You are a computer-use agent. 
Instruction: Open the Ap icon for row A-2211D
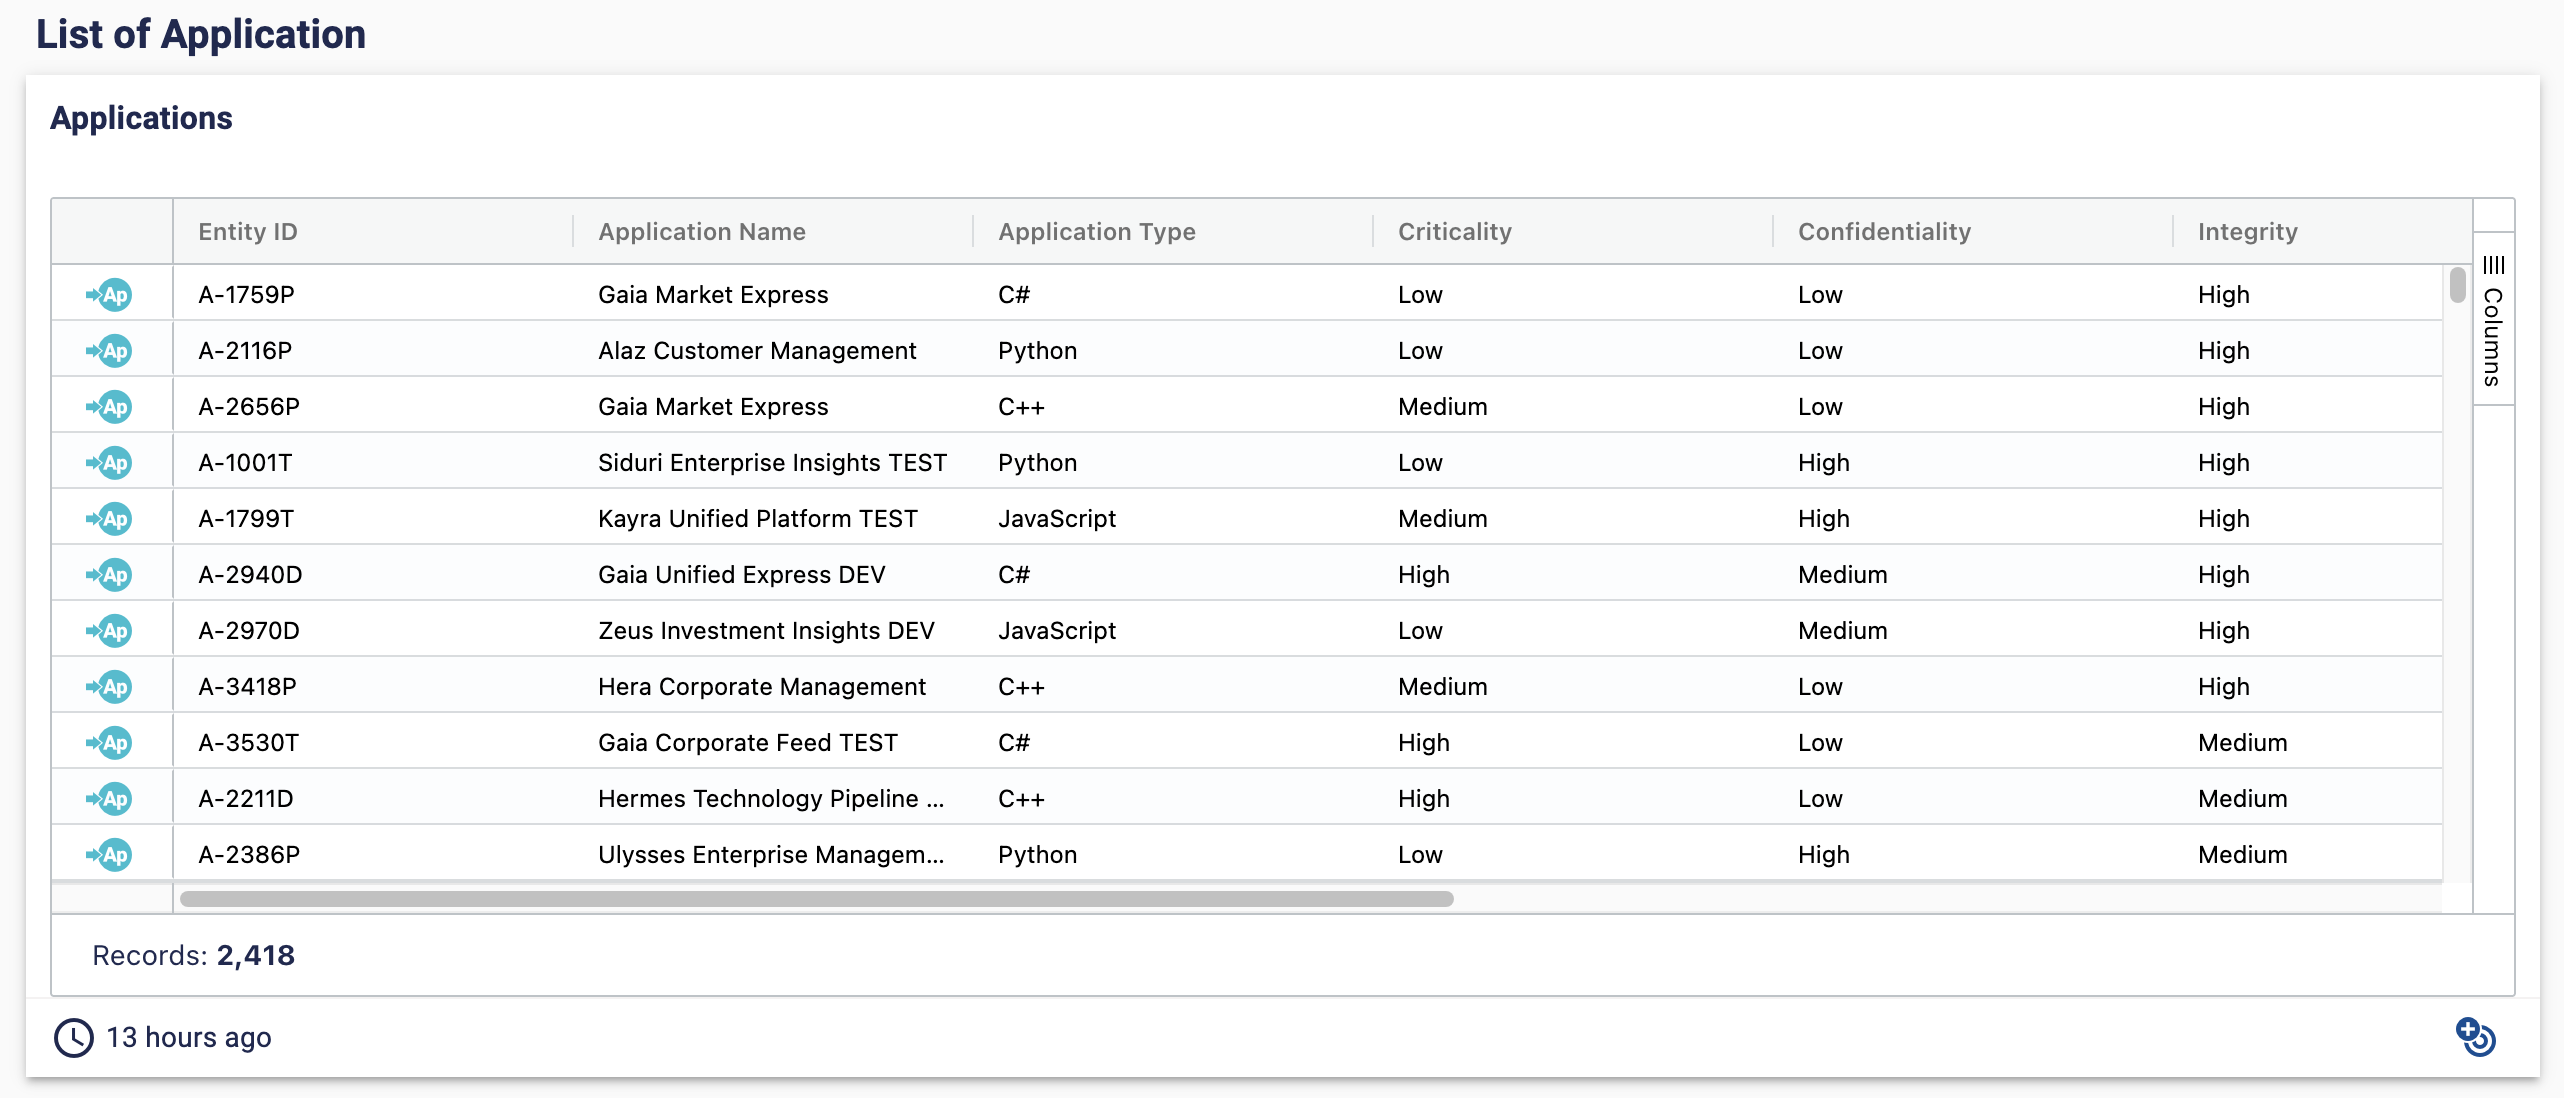(x=109, y=799)
